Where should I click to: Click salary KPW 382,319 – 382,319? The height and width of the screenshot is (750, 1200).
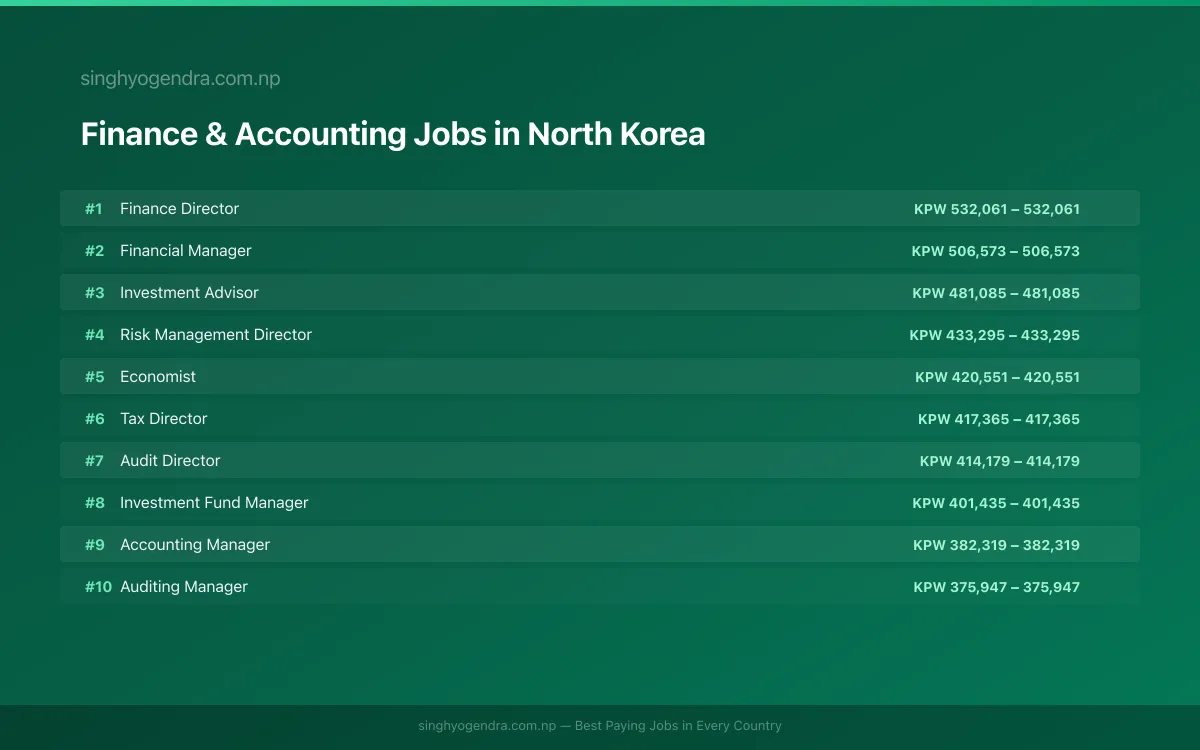(997, 545)
